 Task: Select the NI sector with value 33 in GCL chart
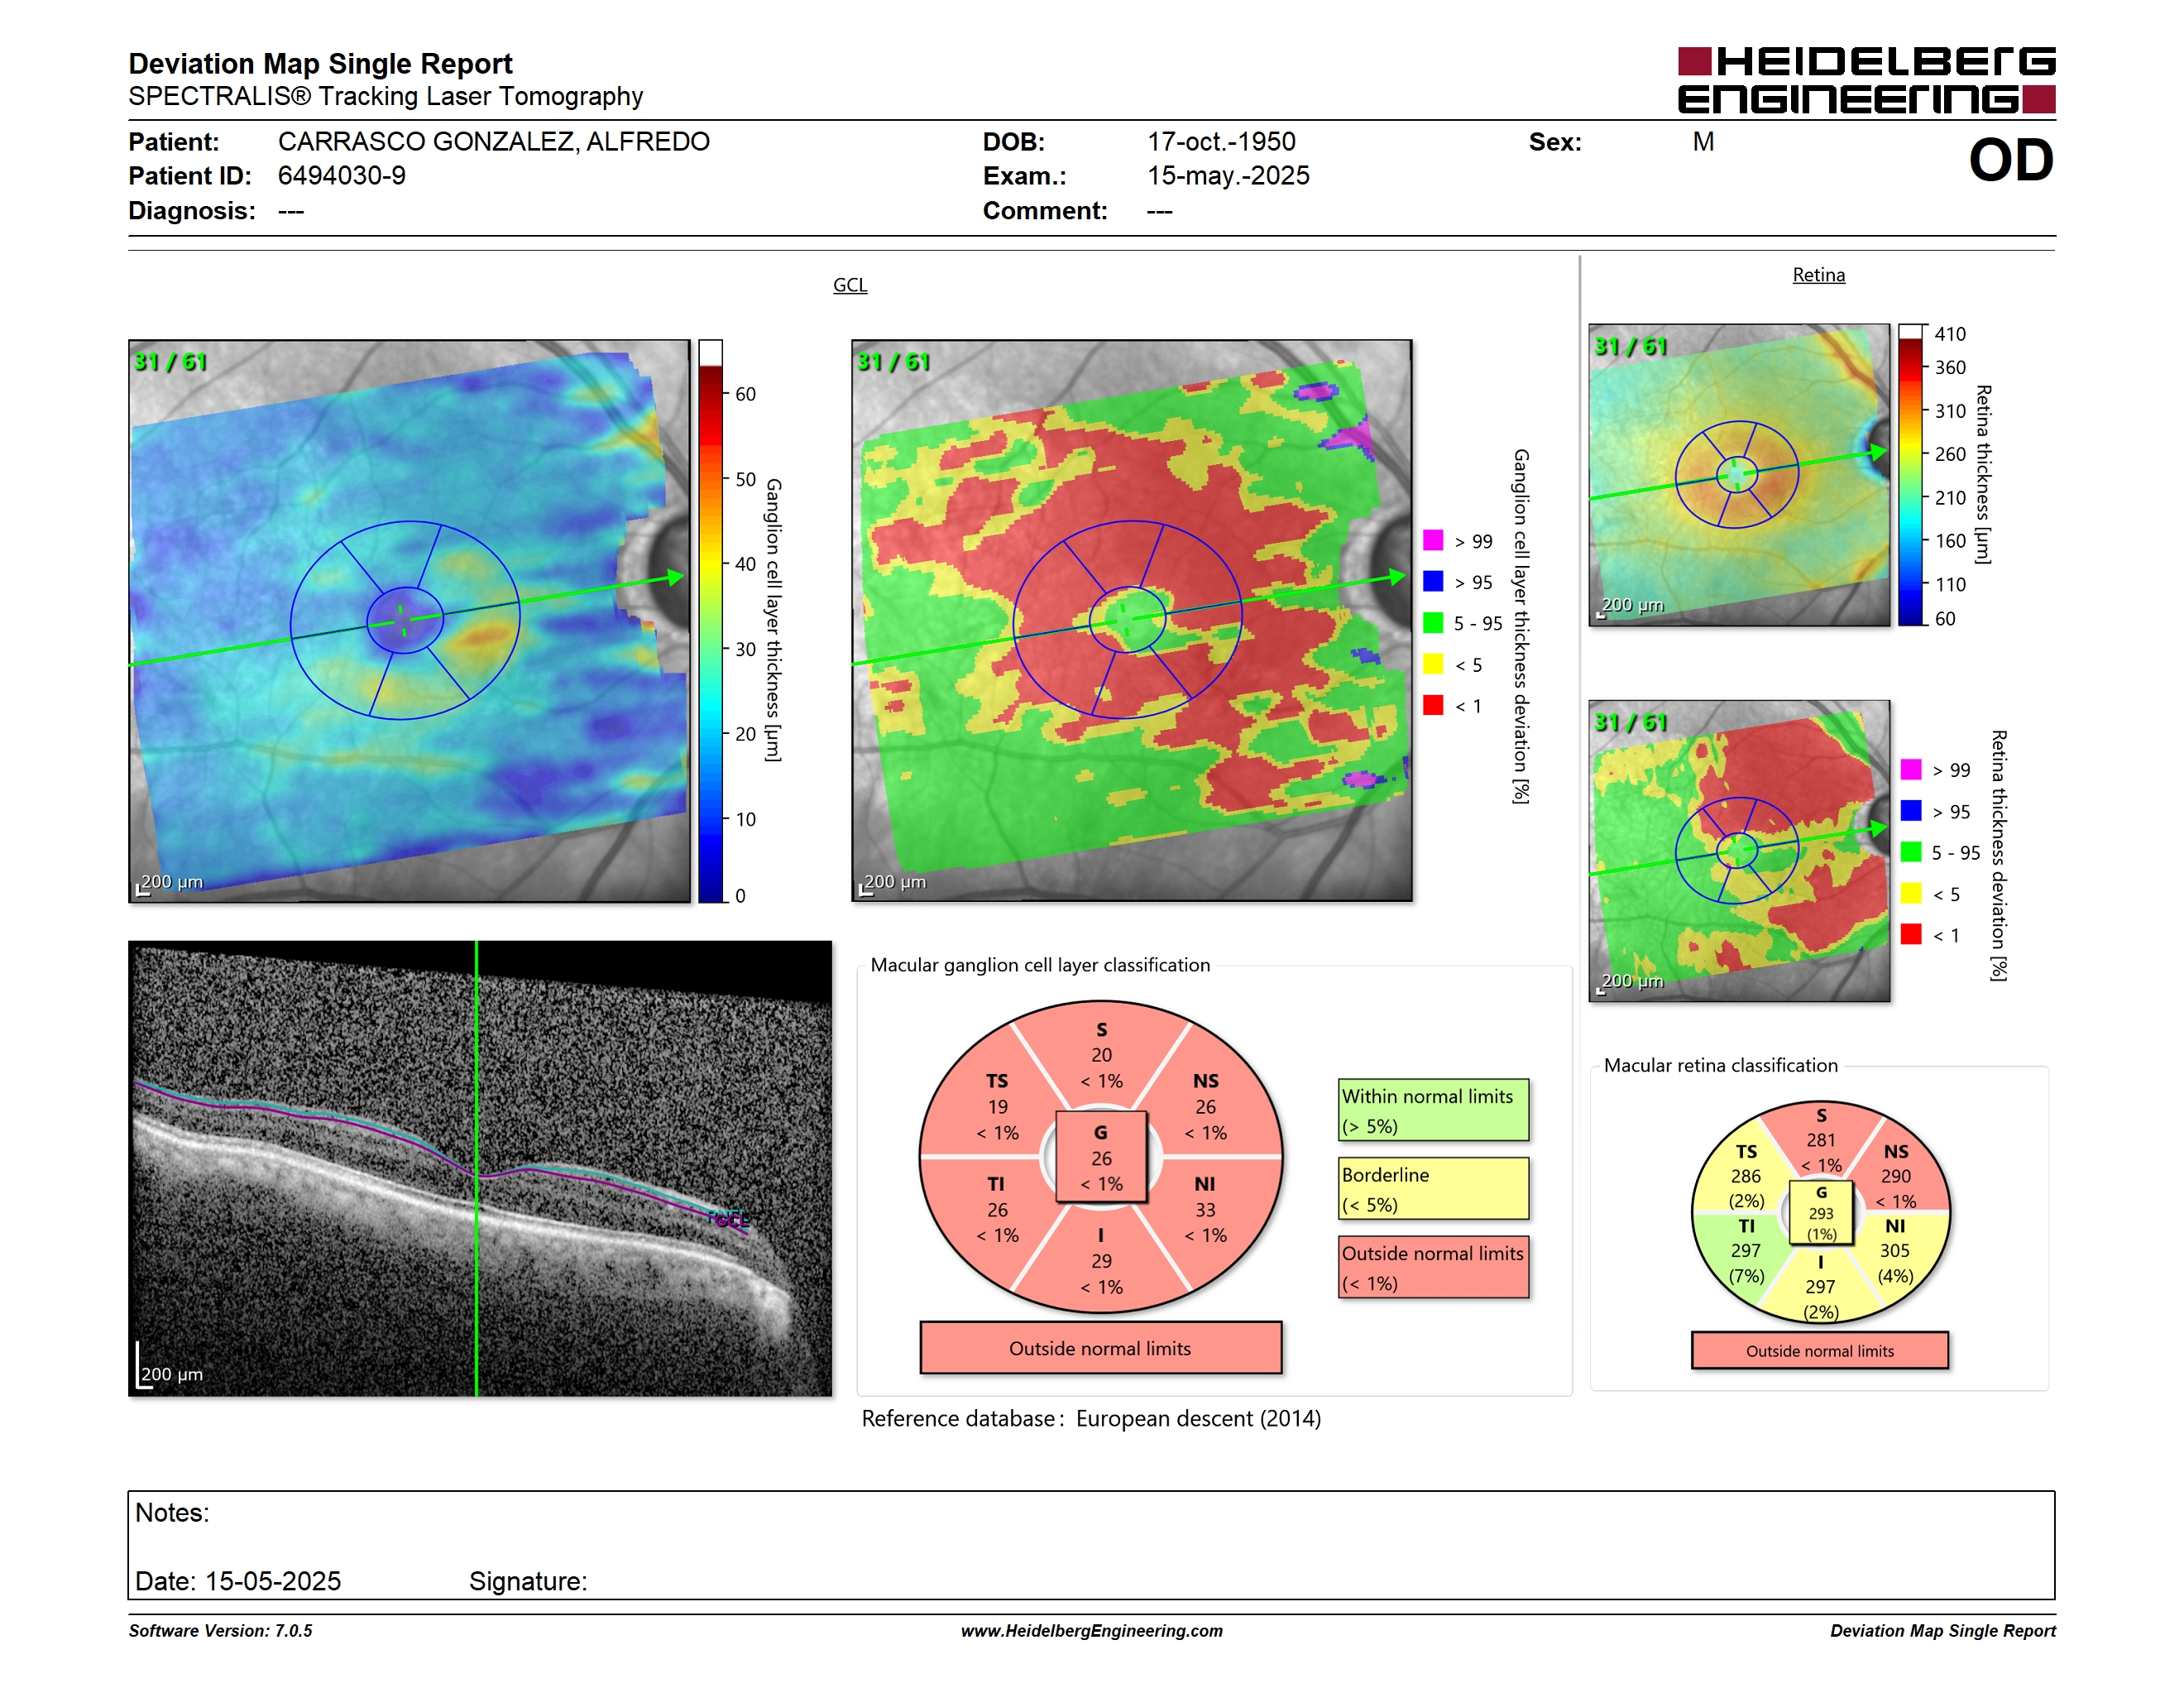click(x=1205, y=1210)
